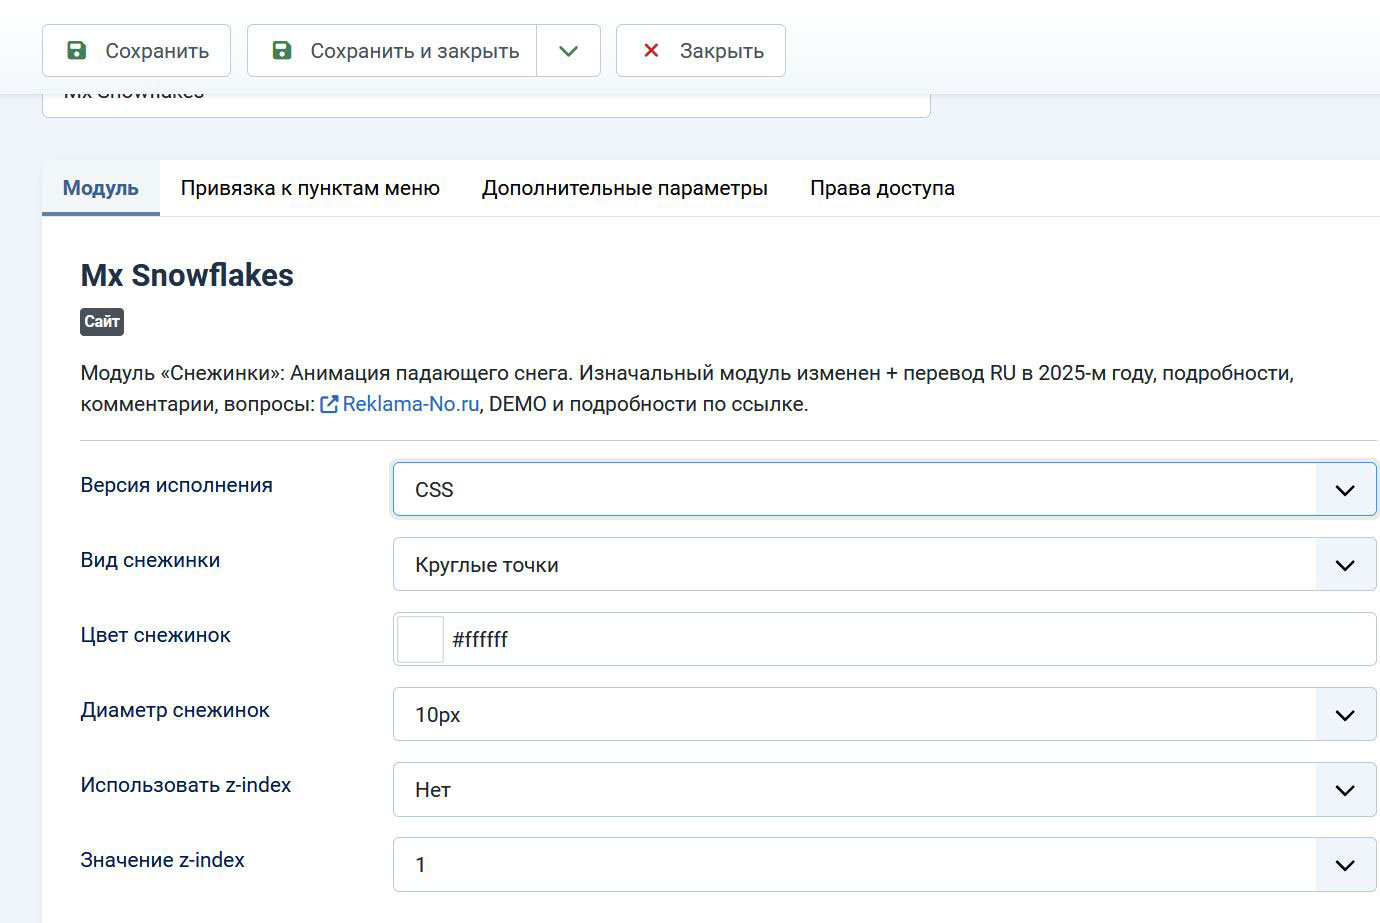Click the Значение z-index label
The width and height of the screenshot is (1380, 923).
click(x=163, y=860)
